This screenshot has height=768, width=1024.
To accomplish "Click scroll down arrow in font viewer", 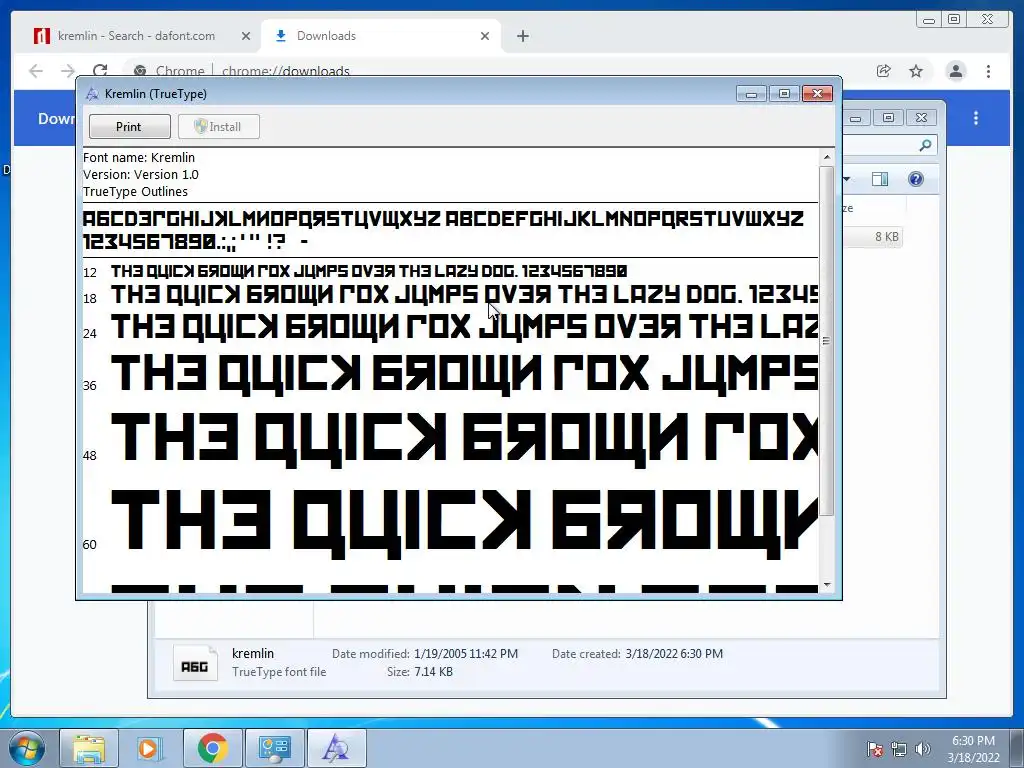I will (x=827, y=585).
